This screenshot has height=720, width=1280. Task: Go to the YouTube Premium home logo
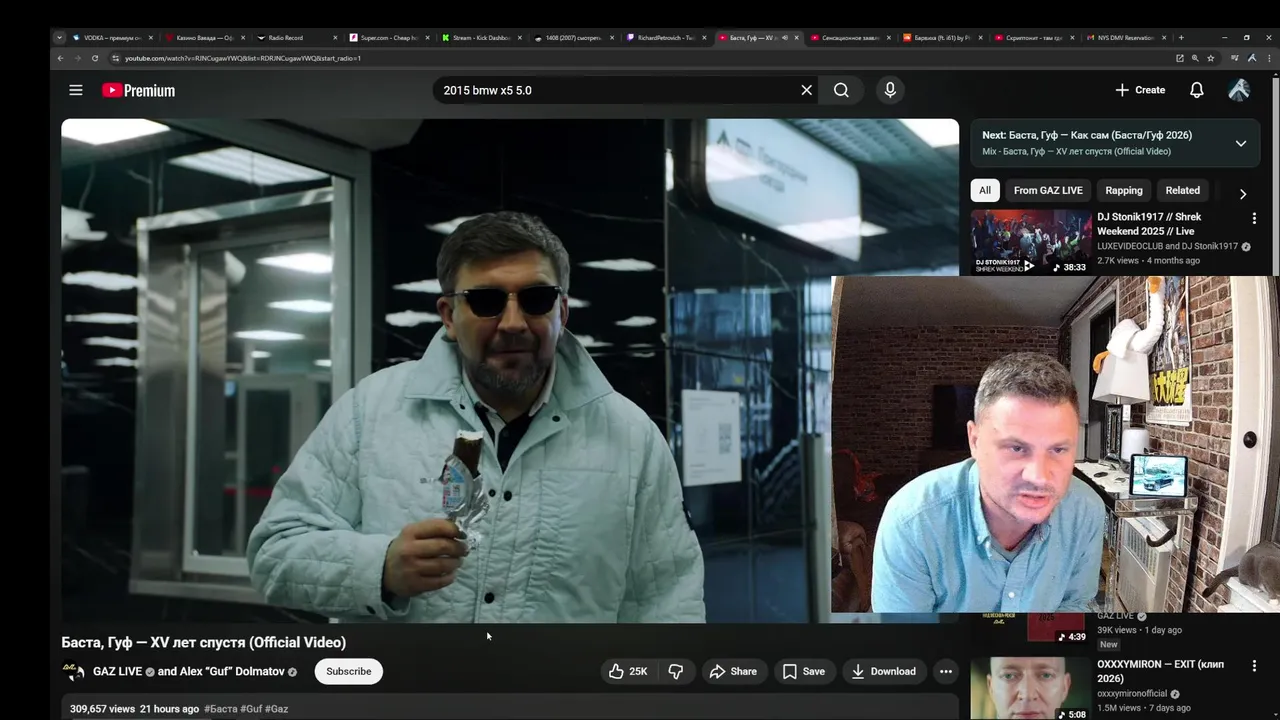click(138, 90)
